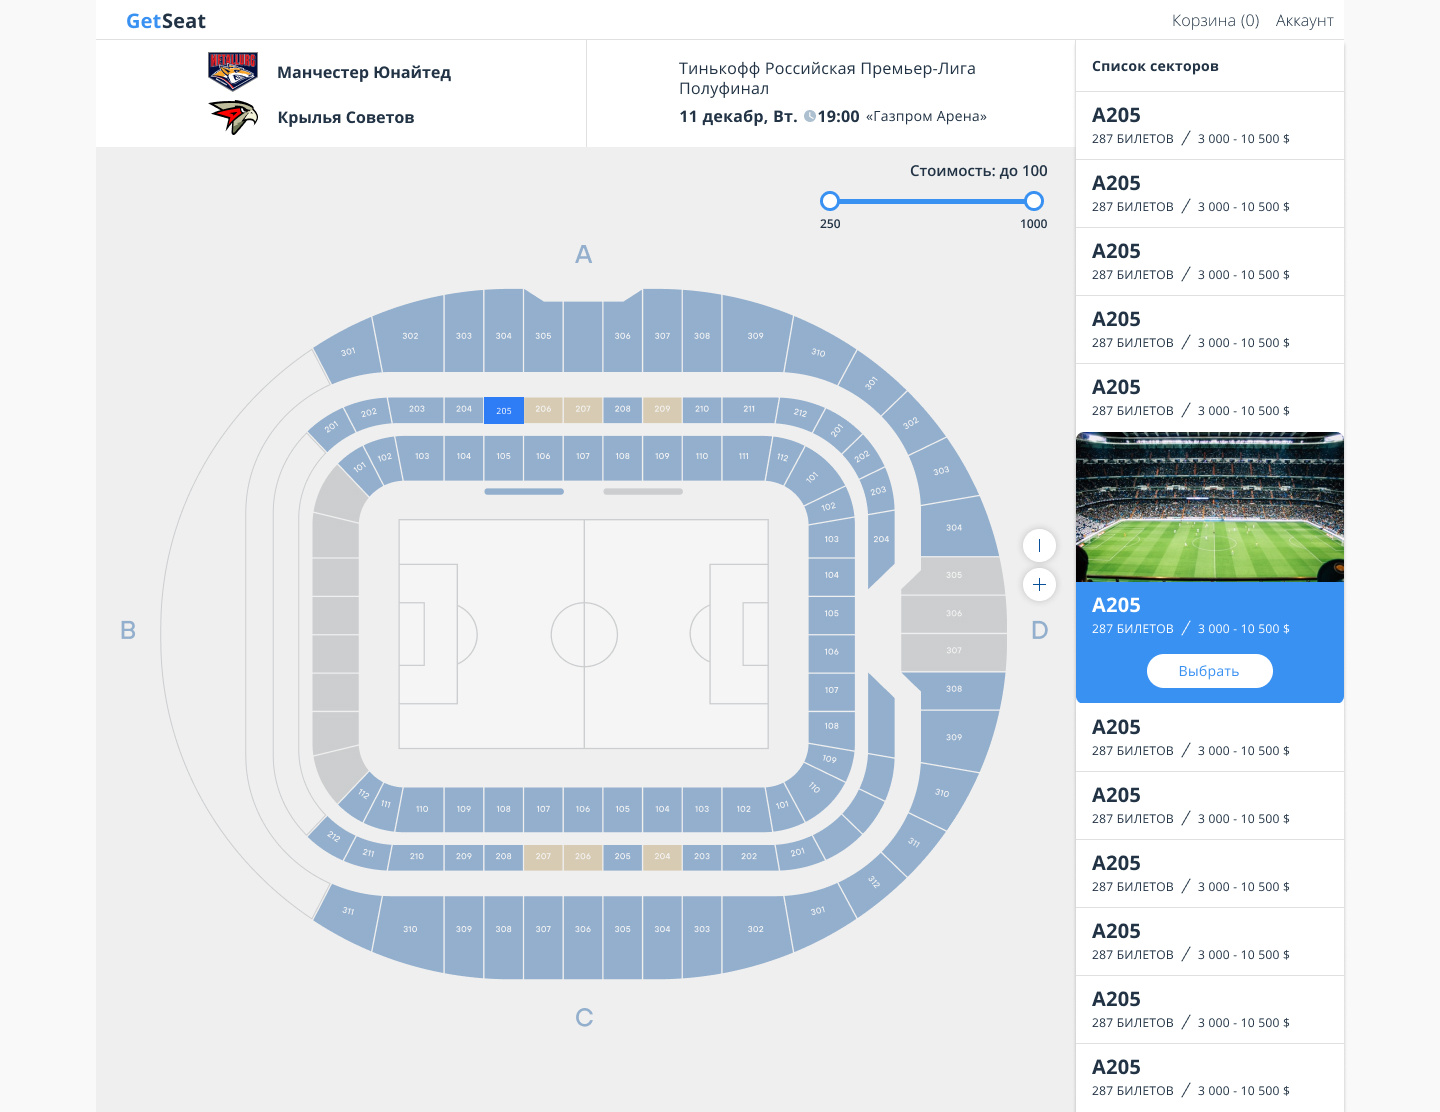1440x1112 pixels.
Task: Click the Выбрать button
Action: [x=1209, y=671]
